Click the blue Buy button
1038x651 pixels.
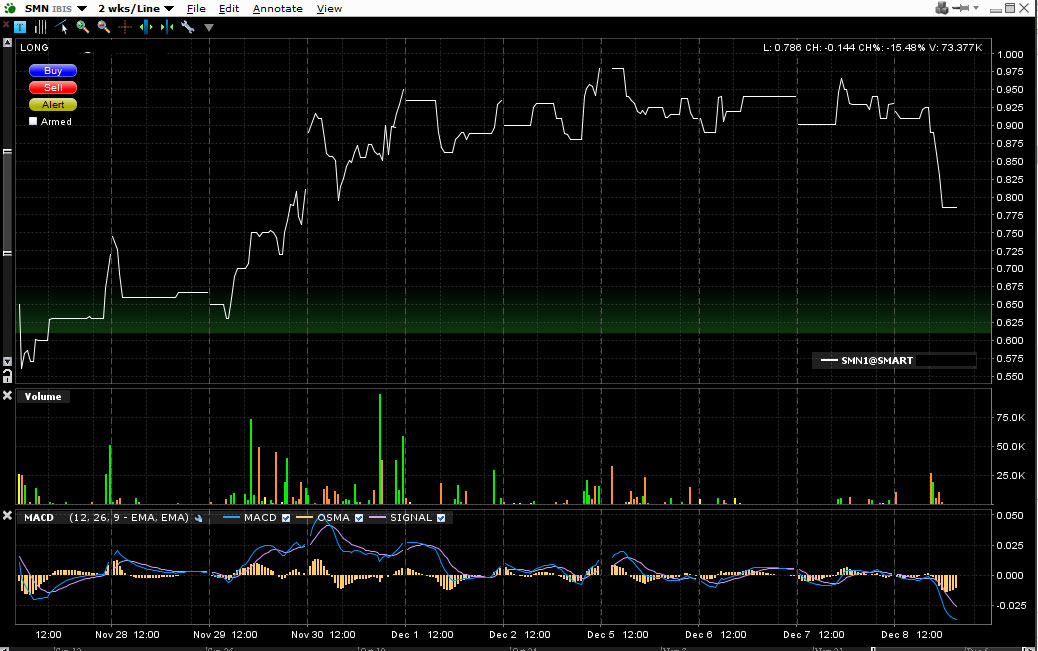53,71
